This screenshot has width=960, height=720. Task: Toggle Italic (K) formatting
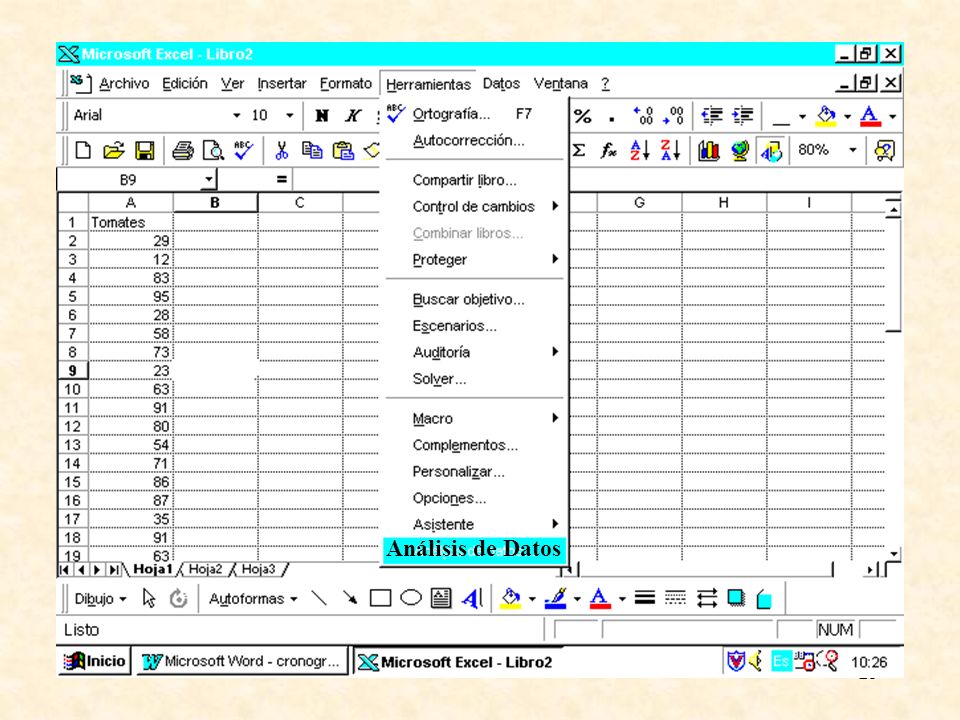(353, 115)
